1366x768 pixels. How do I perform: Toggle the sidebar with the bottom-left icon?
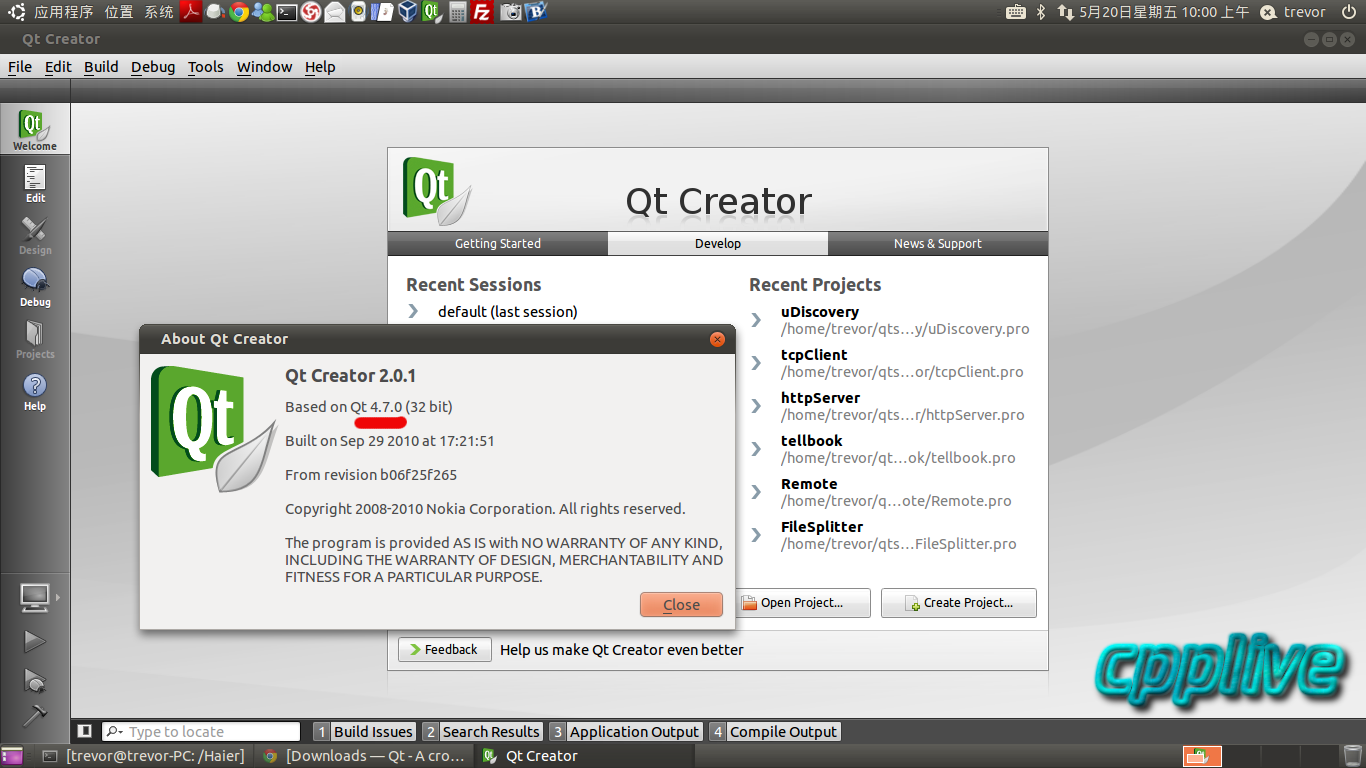tap(85, 732)
